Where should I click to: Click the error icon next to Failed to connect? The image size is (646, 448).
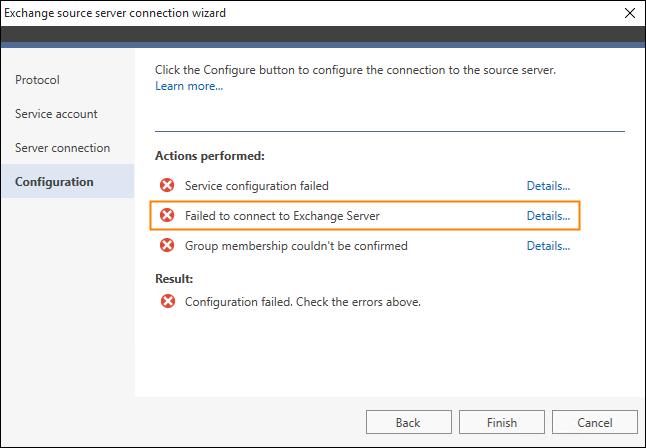click(x=167, y=215)
